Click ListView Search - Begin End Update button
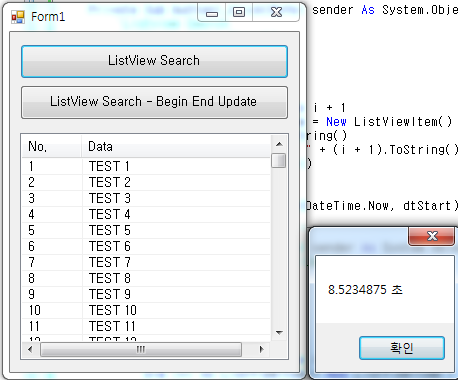The height and width of the screenshot is (380, 458). pos(154,102)
